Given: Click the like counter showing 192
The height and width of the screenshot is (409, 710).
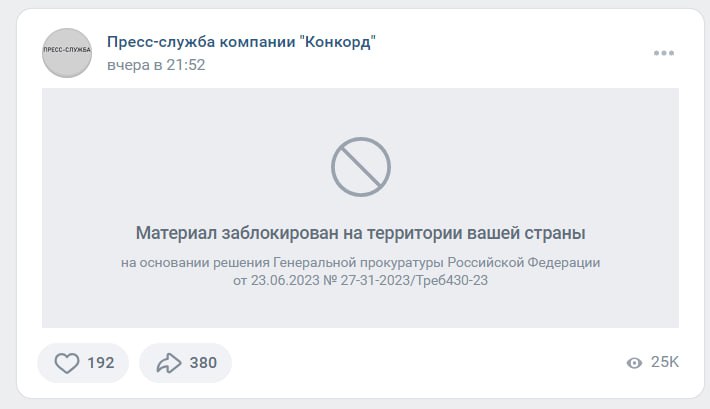Looking at the screenshot, I should tap(101, 363).
